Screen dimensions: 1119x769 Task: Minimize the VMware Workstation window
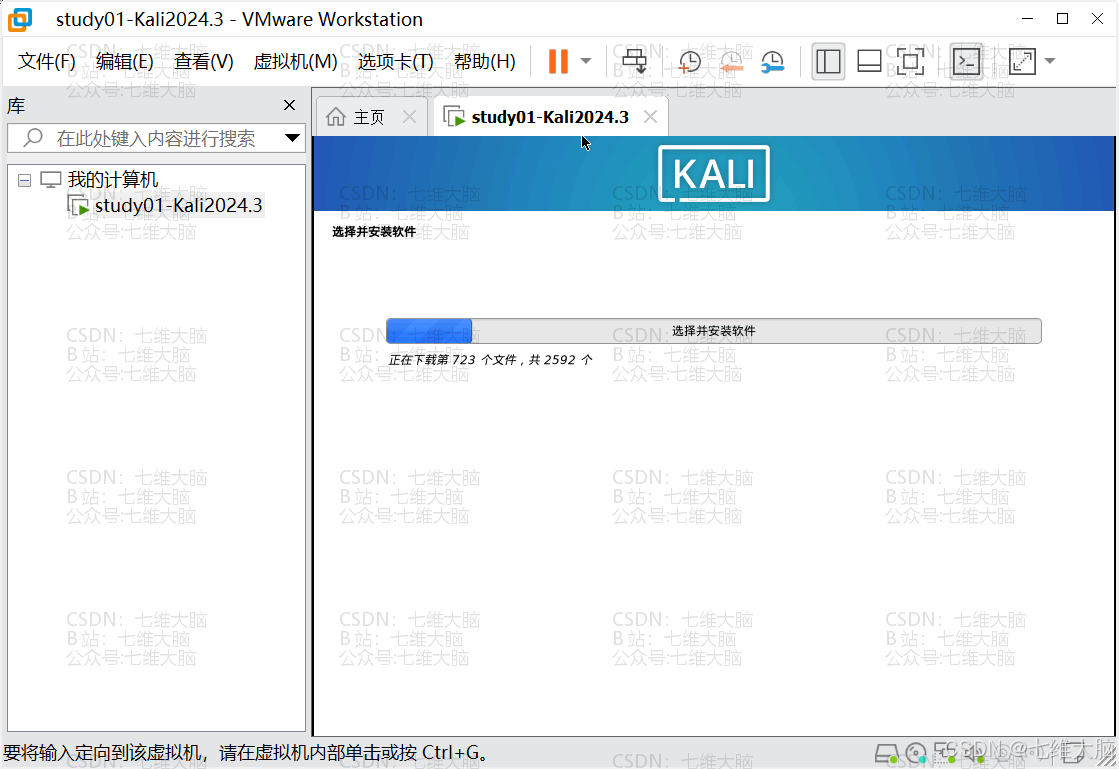[x=1028, y=19]
